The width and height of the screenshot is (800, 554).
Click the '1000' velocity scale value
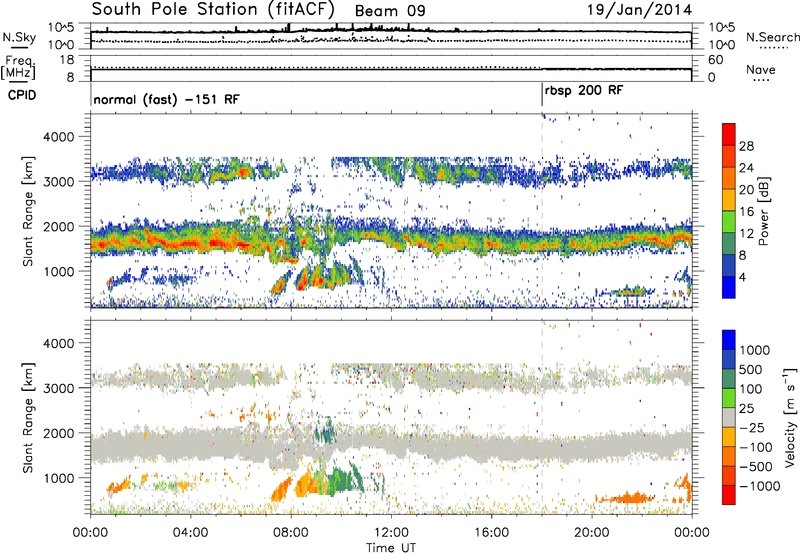(754, 350)
